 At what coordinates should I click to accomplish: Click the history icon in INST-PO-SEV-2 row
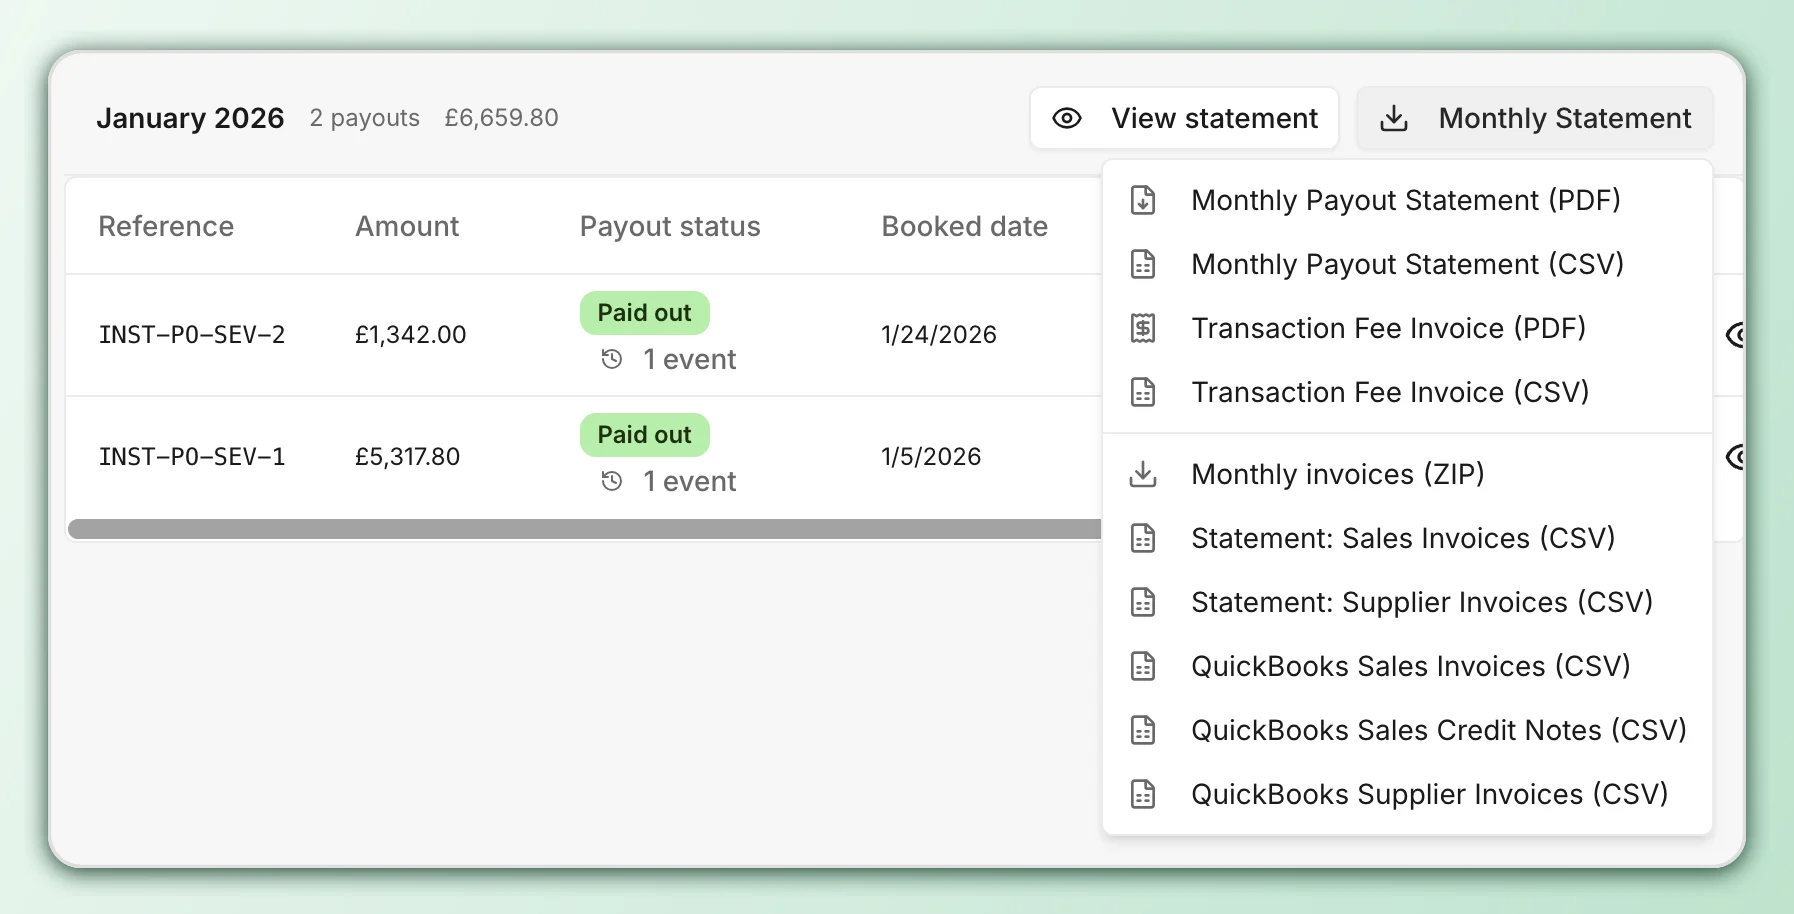pos(612,359)
